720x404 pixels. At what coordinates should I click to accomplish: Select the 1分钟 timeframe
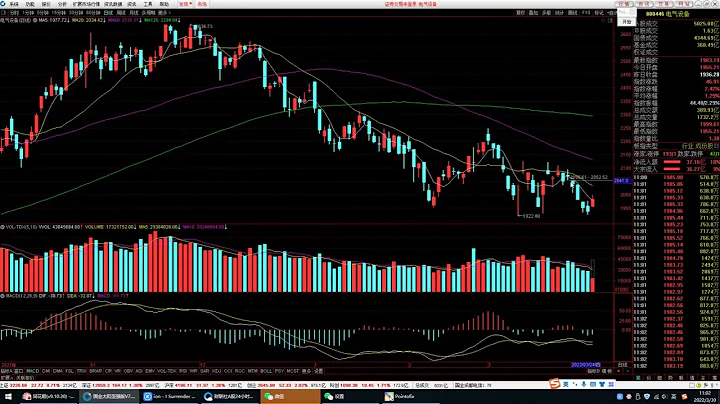point(28,12)
